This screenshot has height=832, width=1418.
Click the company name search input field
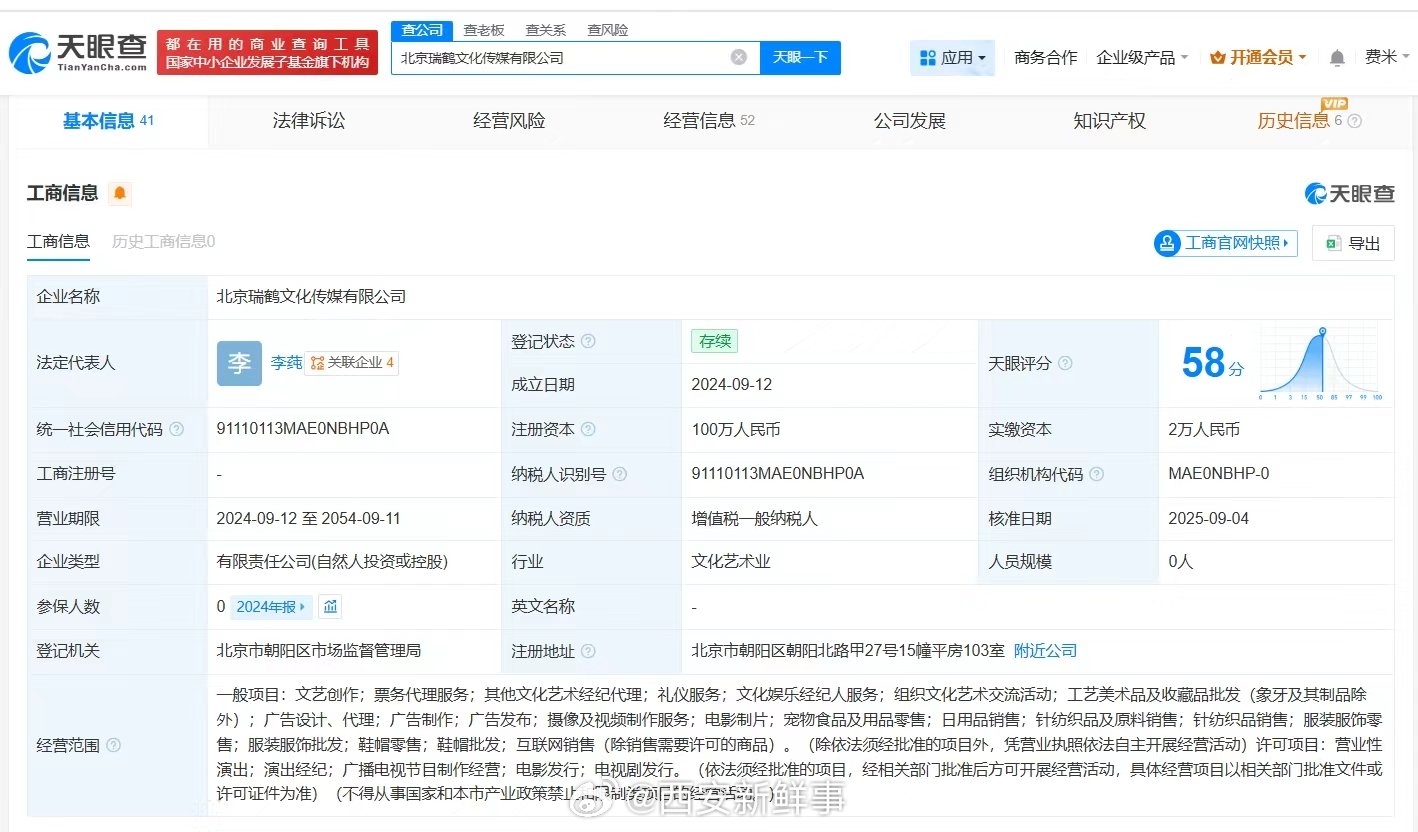560,58
